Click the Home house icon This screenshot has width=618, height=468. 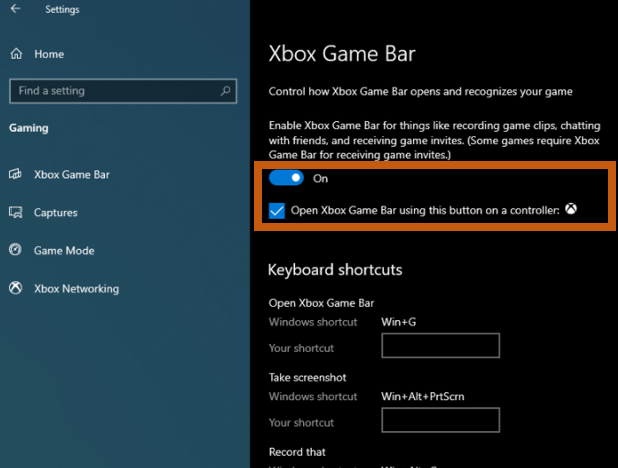16,54
